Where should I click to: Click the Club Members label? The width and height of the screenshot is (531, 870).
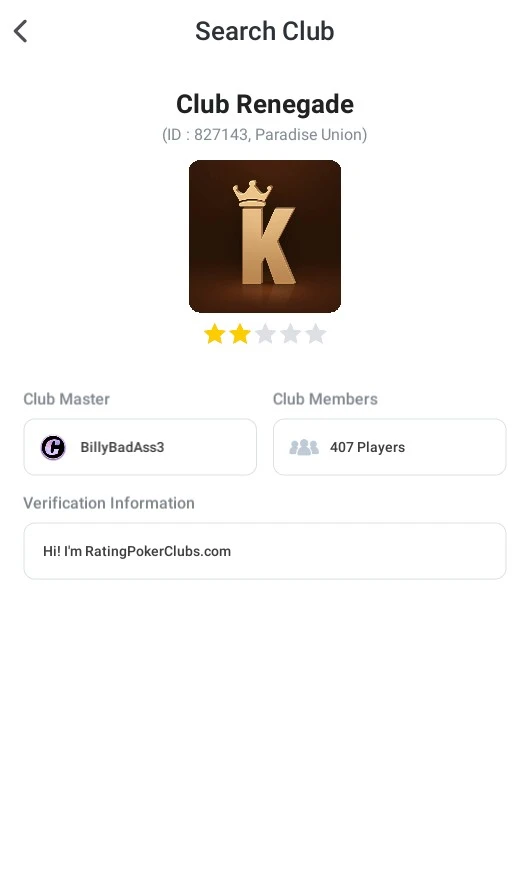click(x=325, y=399)
